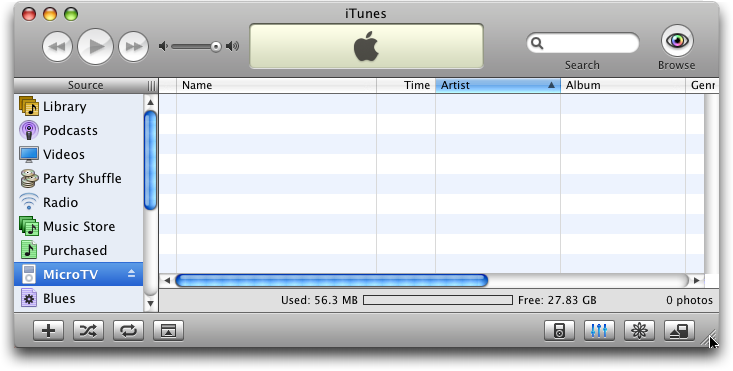Open the Library source
Image resolution: width=733 pixels, height=371 pixels.
[79, 107]
